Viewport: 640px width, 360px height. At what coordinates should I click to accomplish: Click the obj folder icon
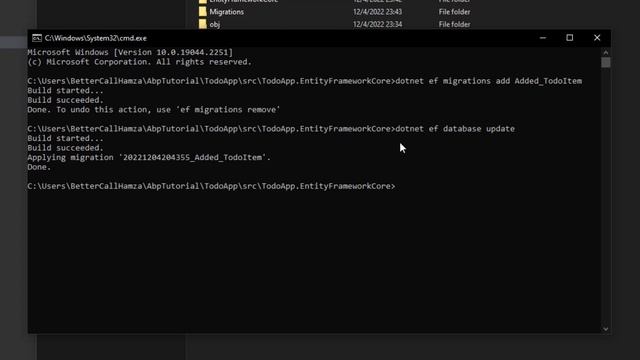[202, 24]
